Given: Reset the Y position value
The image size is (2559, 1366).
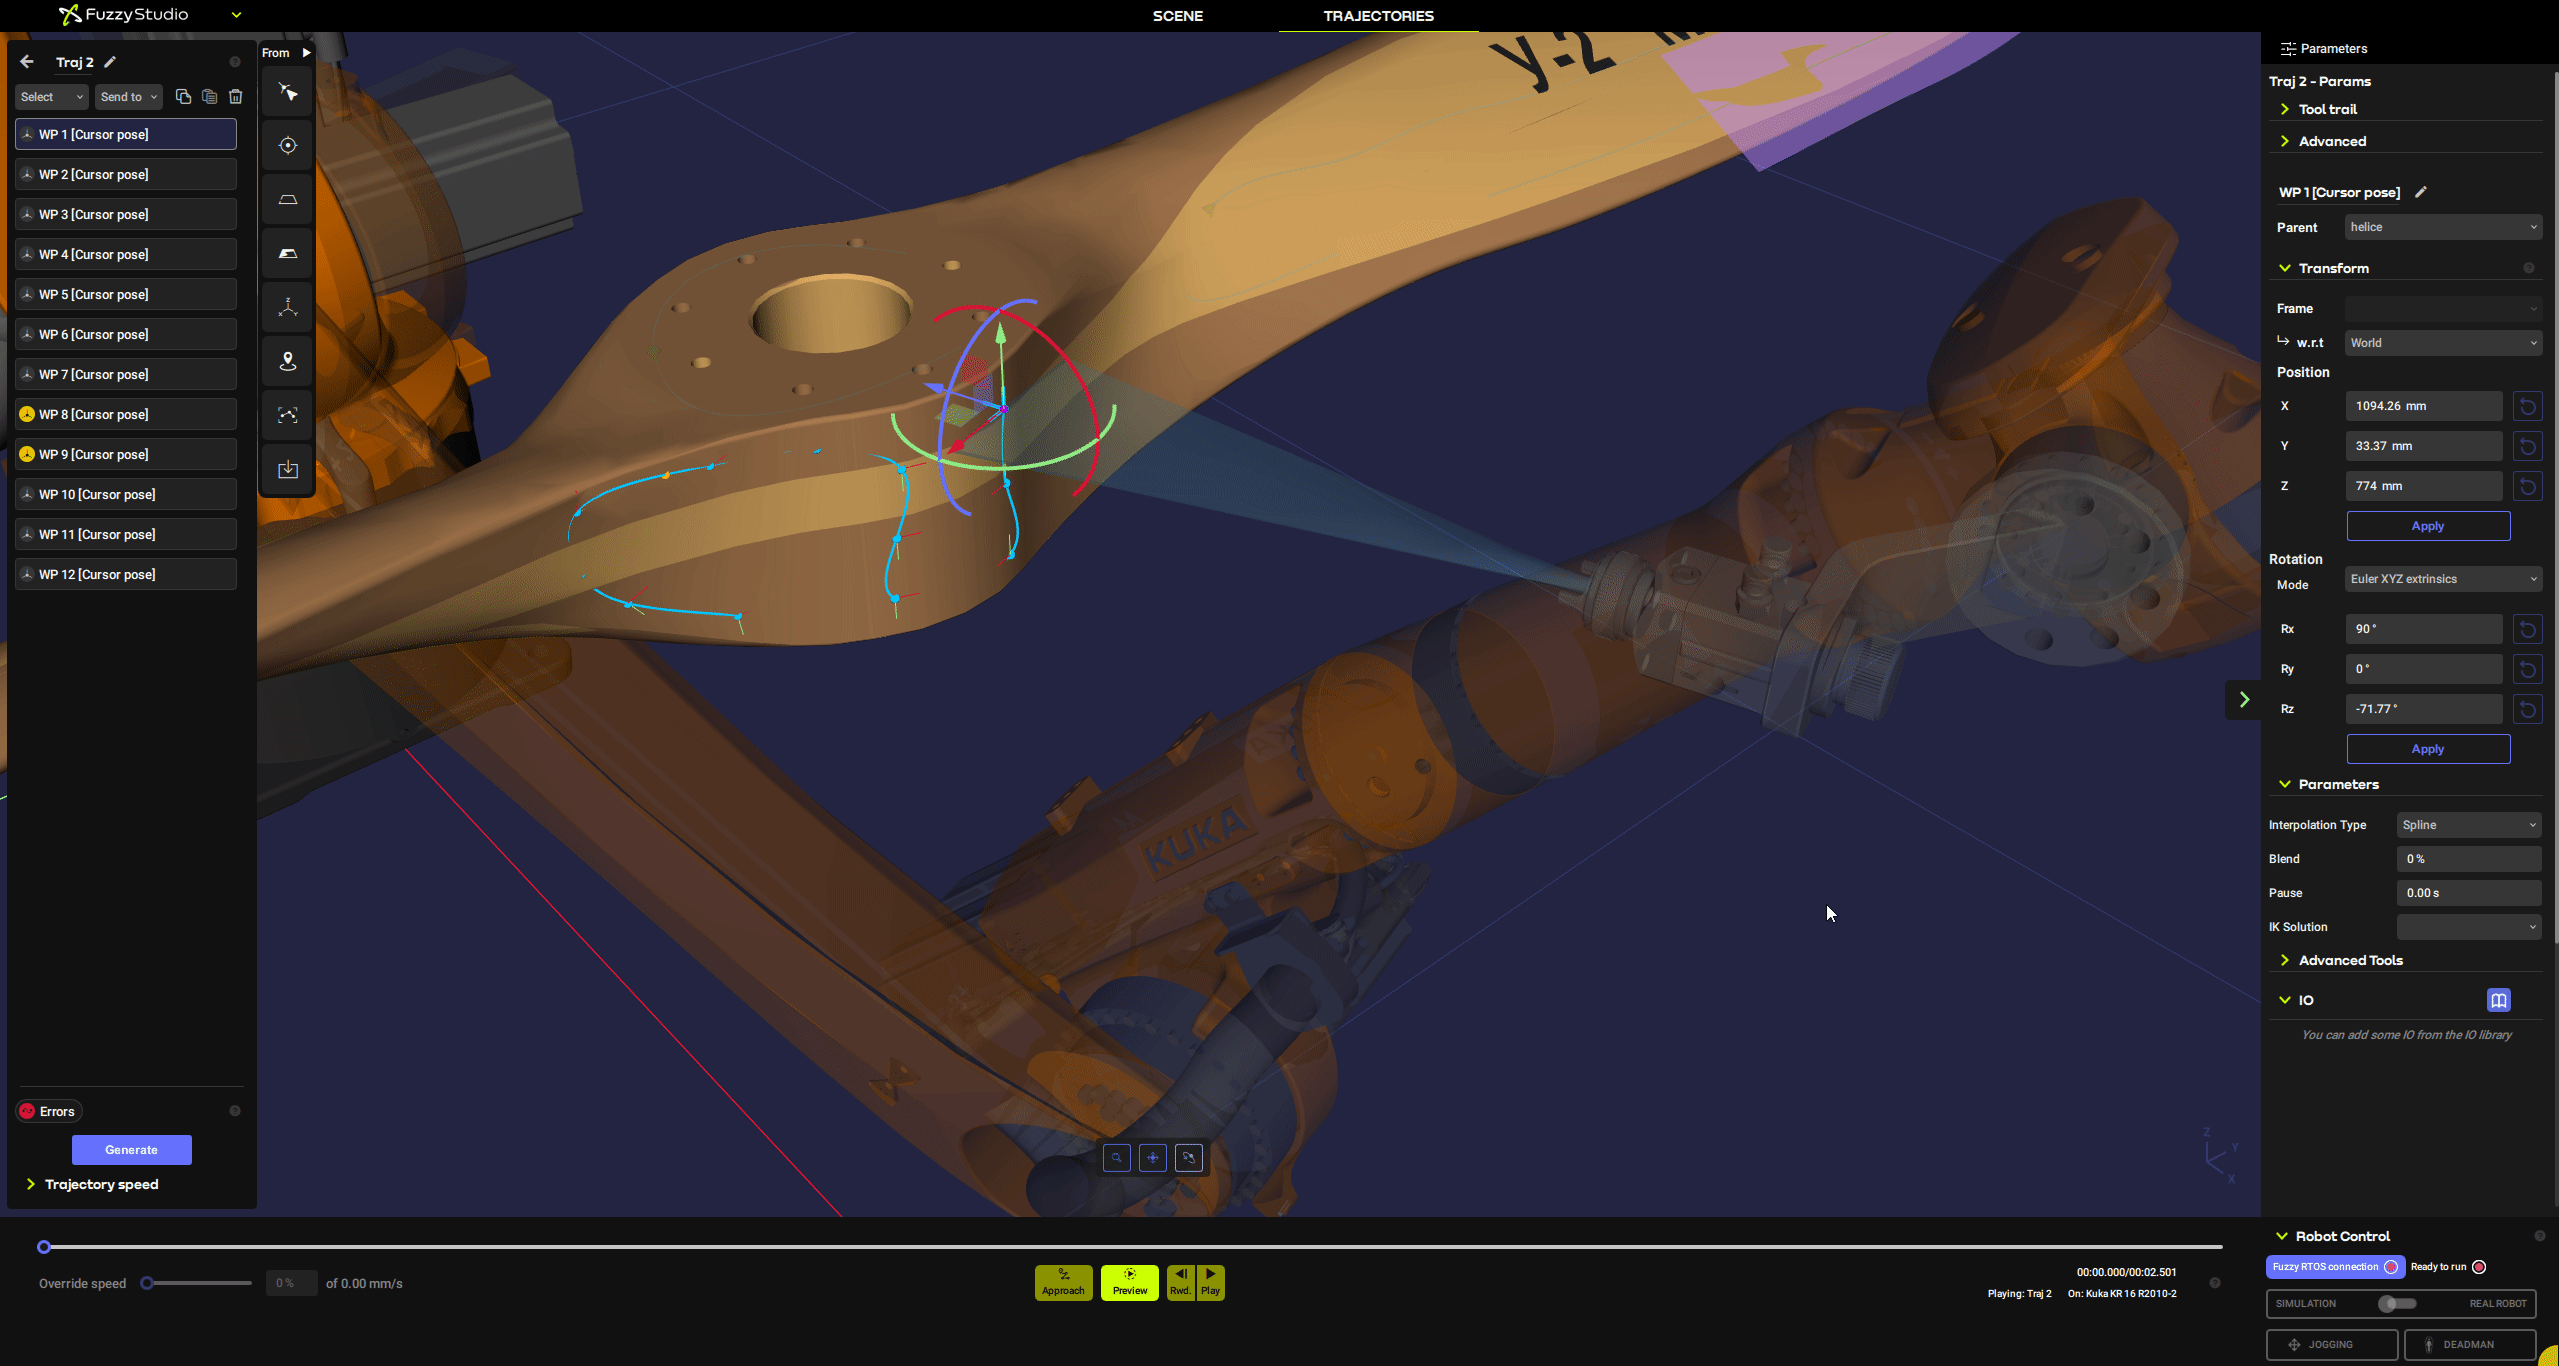Looking at the screenshot, I should (2527, 446).
